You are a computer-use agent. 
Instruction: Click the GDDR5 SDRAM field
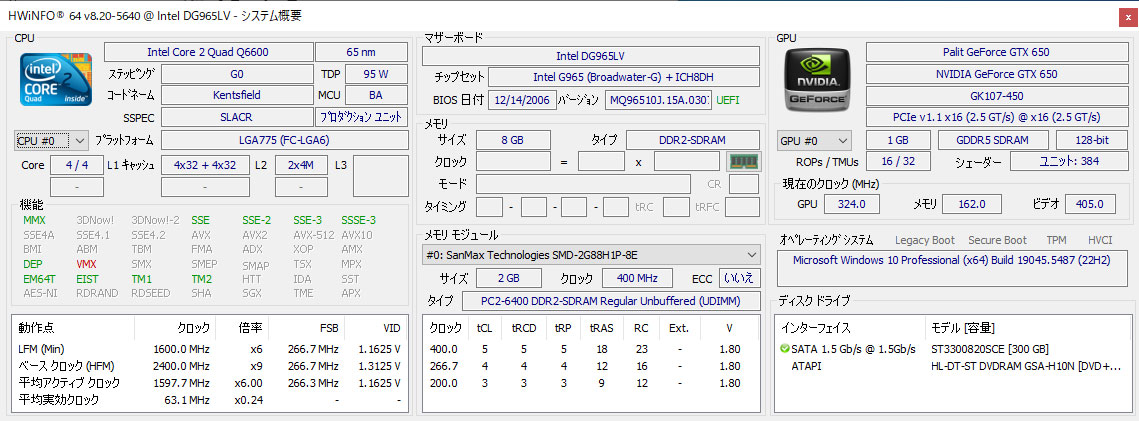[993, 141]
